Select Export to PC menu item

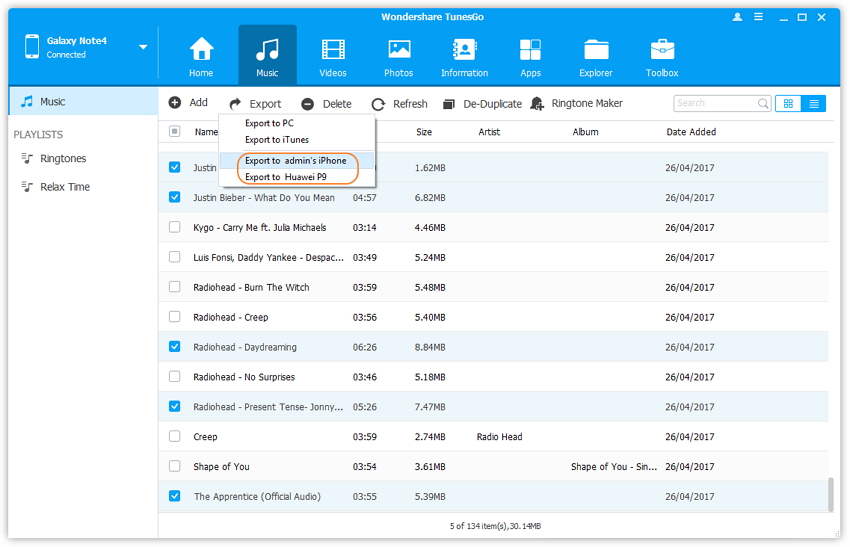(x=269, y=123)
